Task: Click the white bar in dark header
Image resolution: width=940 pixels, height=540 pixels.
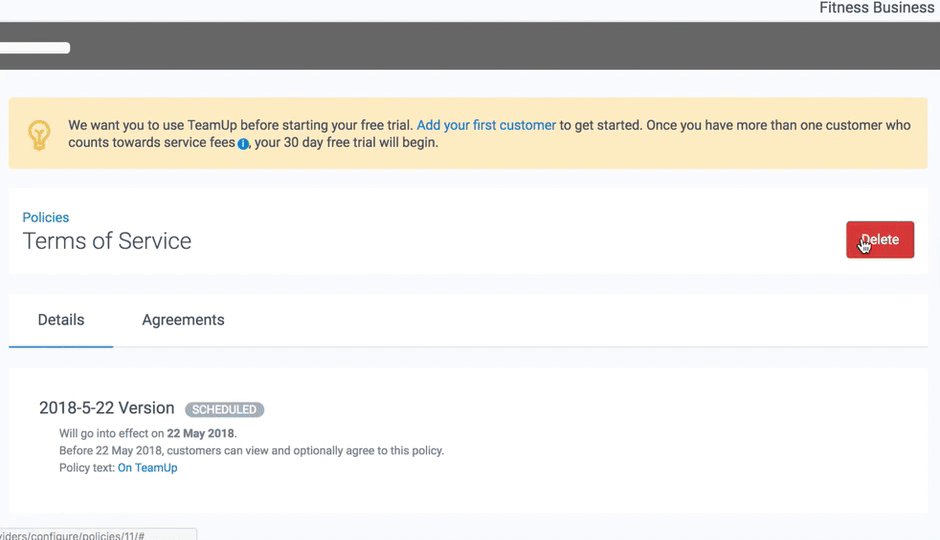Action: pos(35,47)
